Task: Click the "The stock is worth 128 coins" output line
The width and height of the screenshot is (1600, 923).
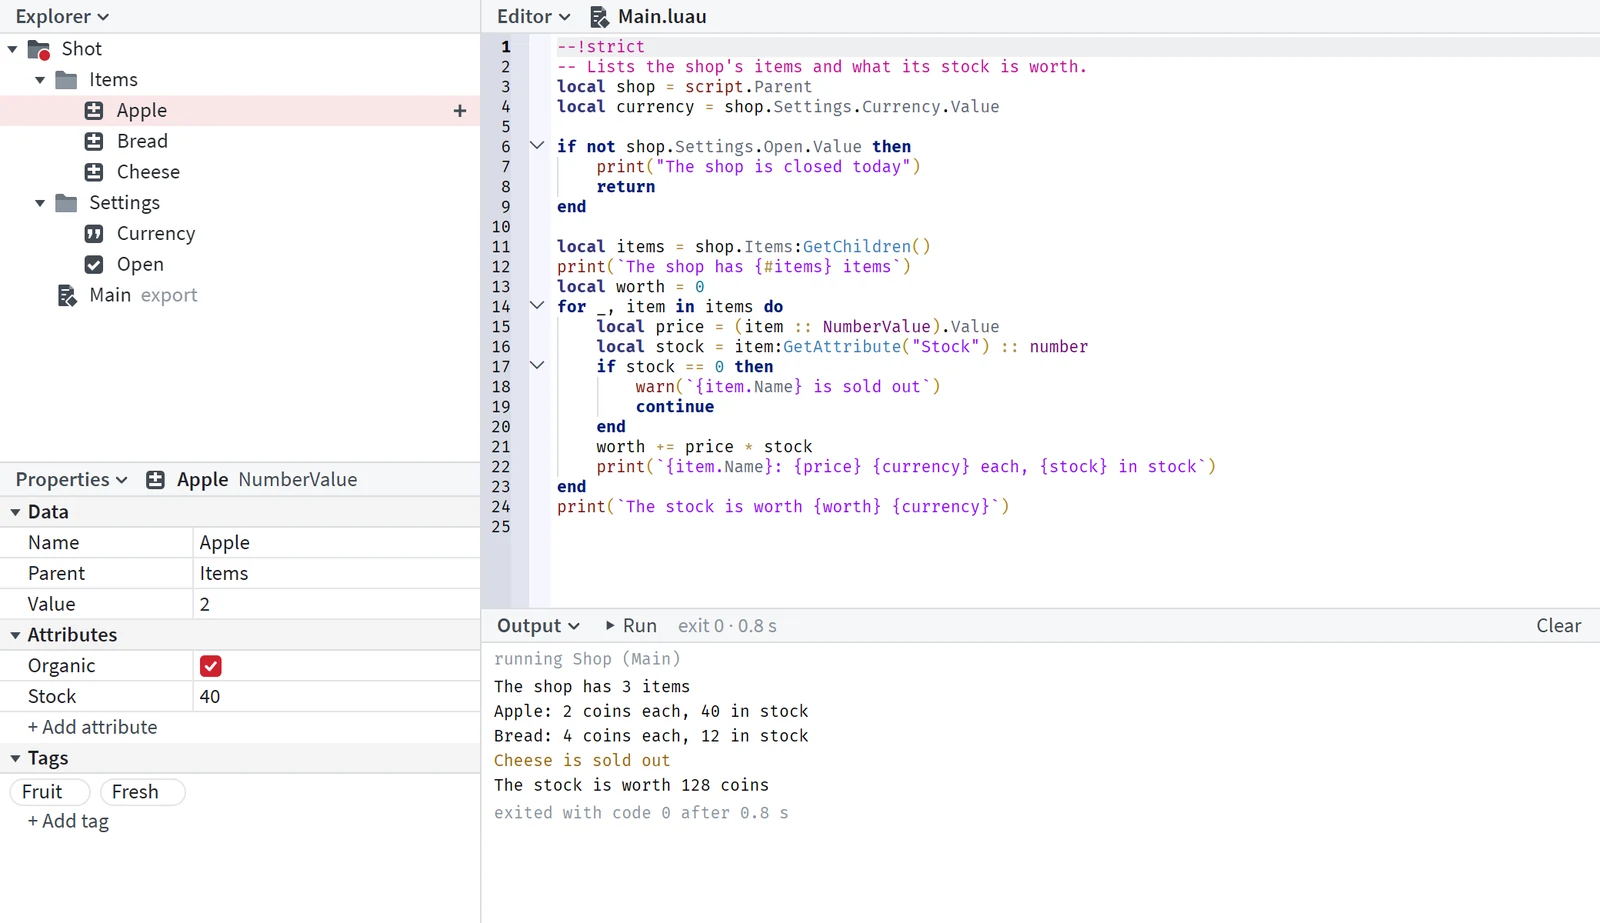Action: pyautogui.click(x=631, y=786)
